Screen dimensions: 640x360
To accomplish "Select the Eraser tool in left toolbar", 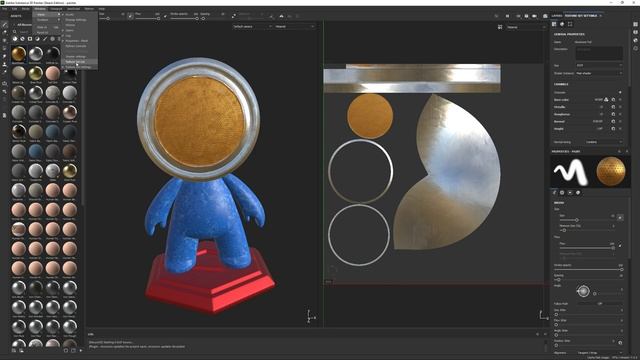I will click(5, 32).
